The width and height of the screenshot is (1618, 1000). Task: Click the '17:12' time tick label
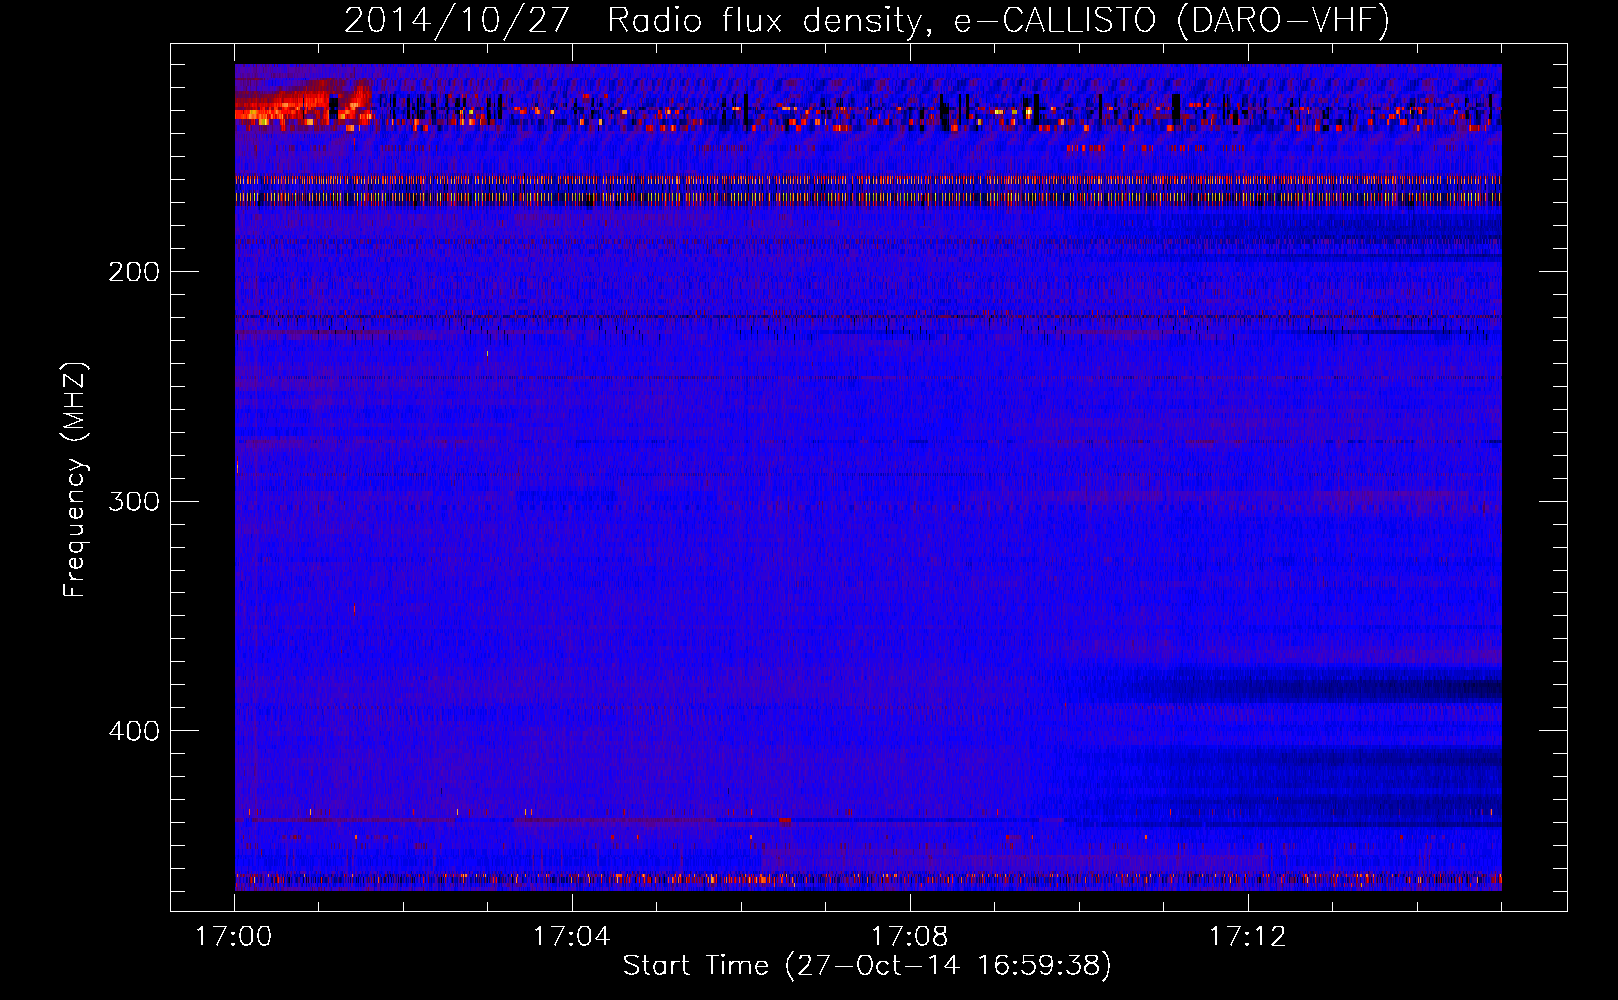(x=1247, y=936)
